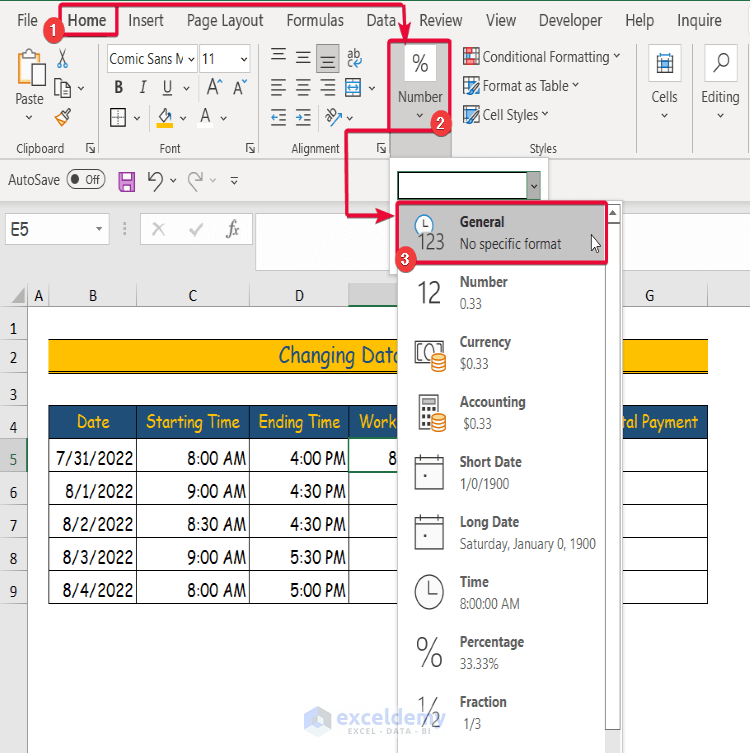Click the Undo arrow

156,181
